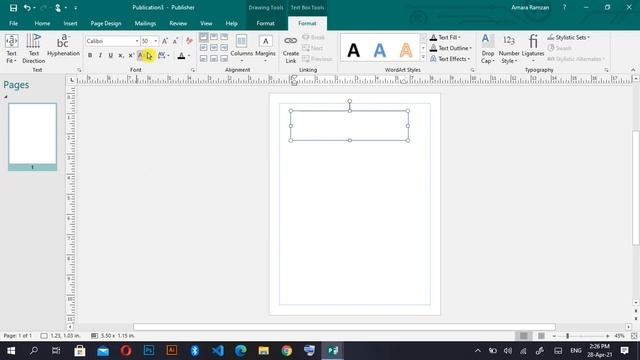640x360 pixels.
Task: Save the publication using the Save icon
Action: click(x=13, y=7)
